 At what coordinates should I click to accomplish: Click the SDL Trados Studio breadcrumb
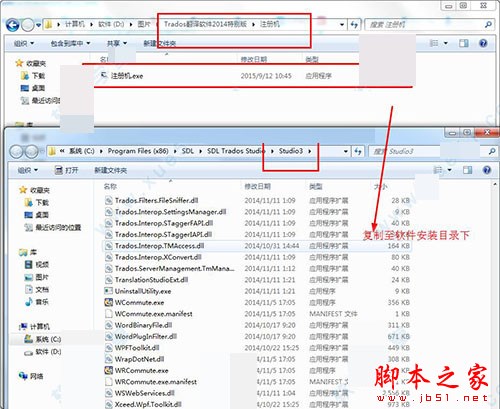[236, 151]
